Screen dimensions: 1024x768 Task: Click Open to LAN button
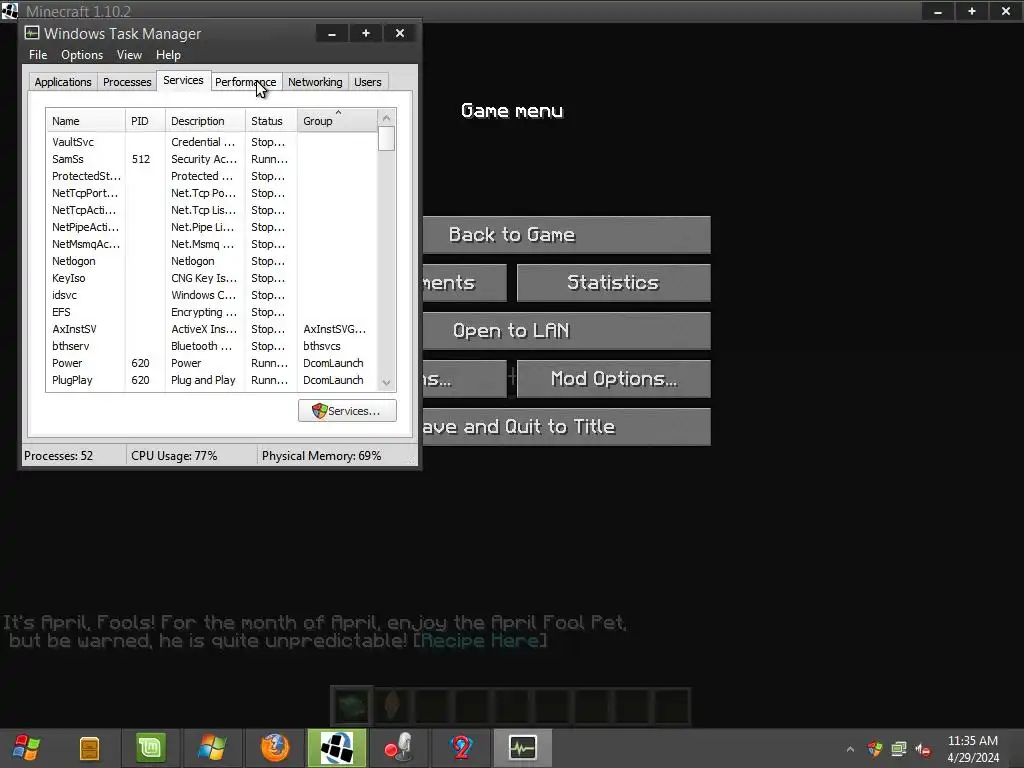tap(567, 330)
